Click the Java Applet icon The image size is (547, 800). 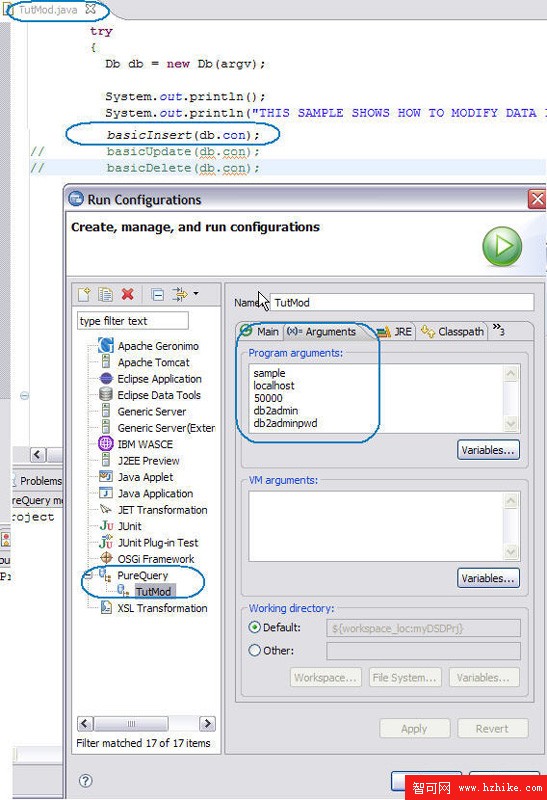(x=106, y=477)
